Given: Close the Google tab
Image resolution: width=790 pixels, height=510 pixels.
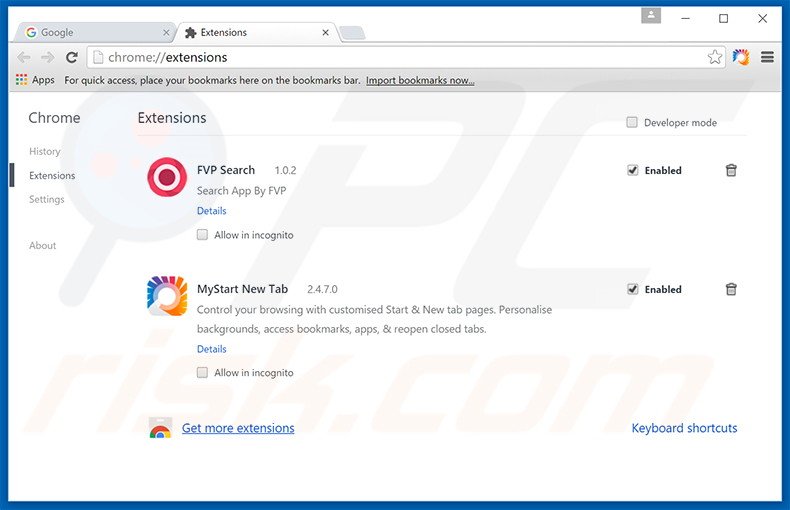Looking at the screenshot, I should click(166, 32).
